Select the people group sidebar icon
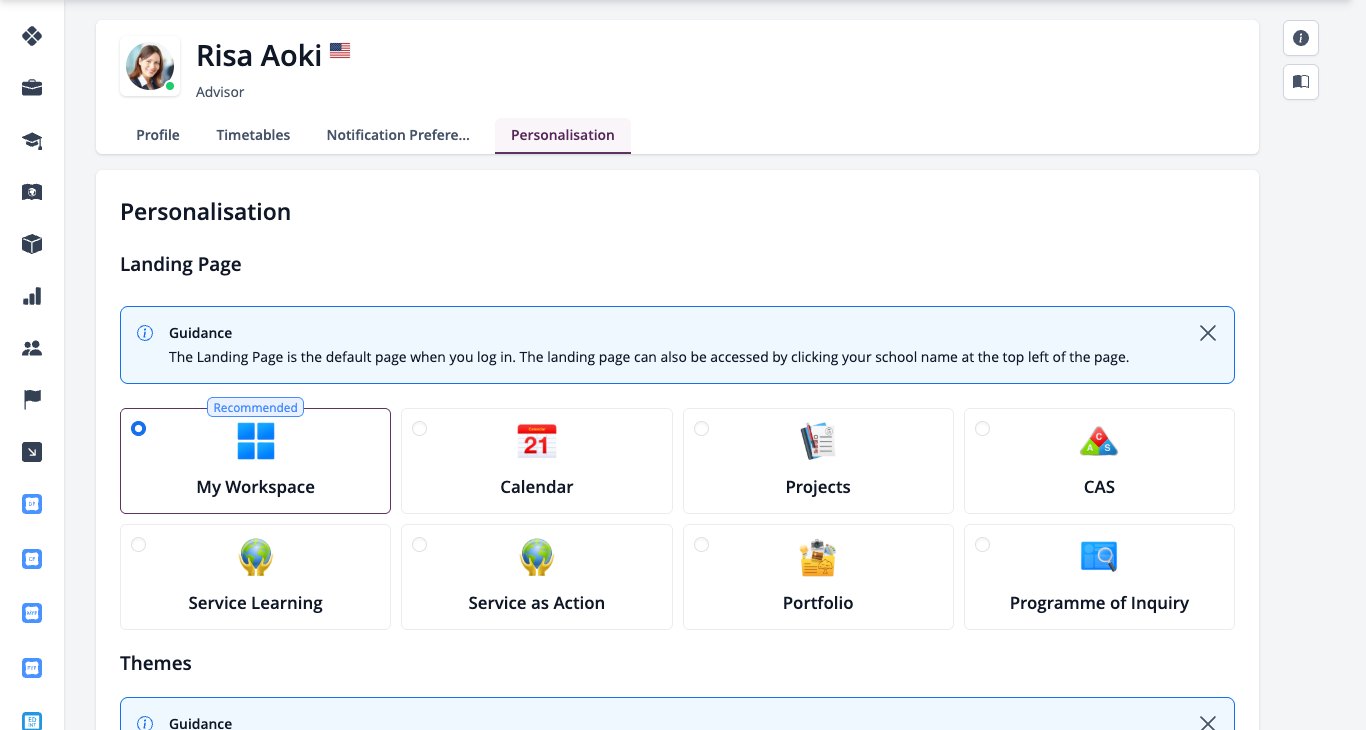 pos(32,348)
